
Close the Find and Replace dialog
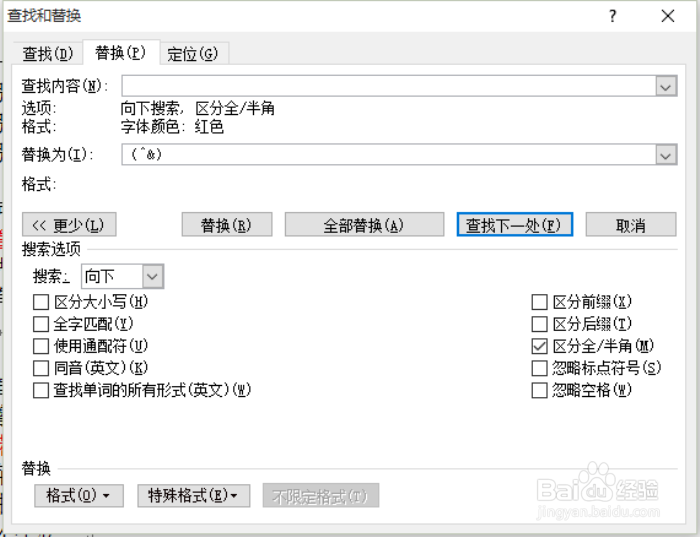668,16
